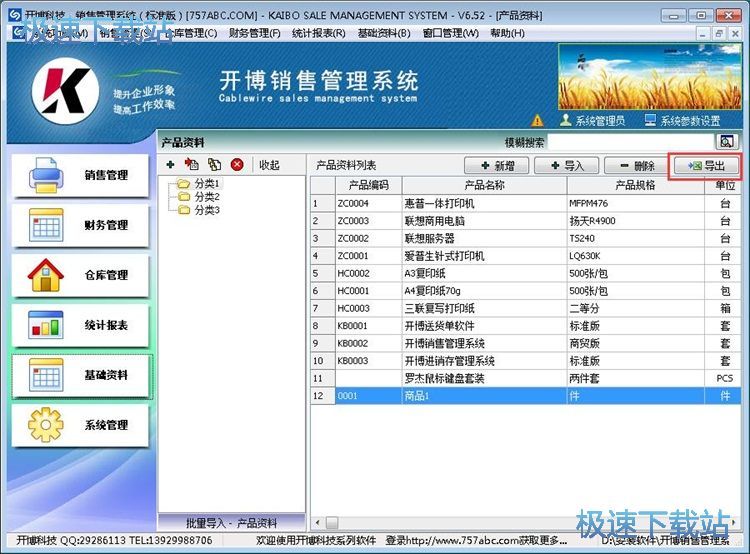Screen dimensions: 750x554
Task: Open 系统管理员 user entry
Action: (x=593, y=120)
